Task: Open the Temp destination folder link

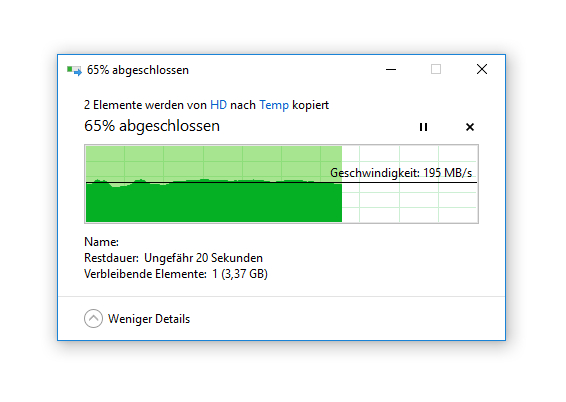Action: click(274, 105)
